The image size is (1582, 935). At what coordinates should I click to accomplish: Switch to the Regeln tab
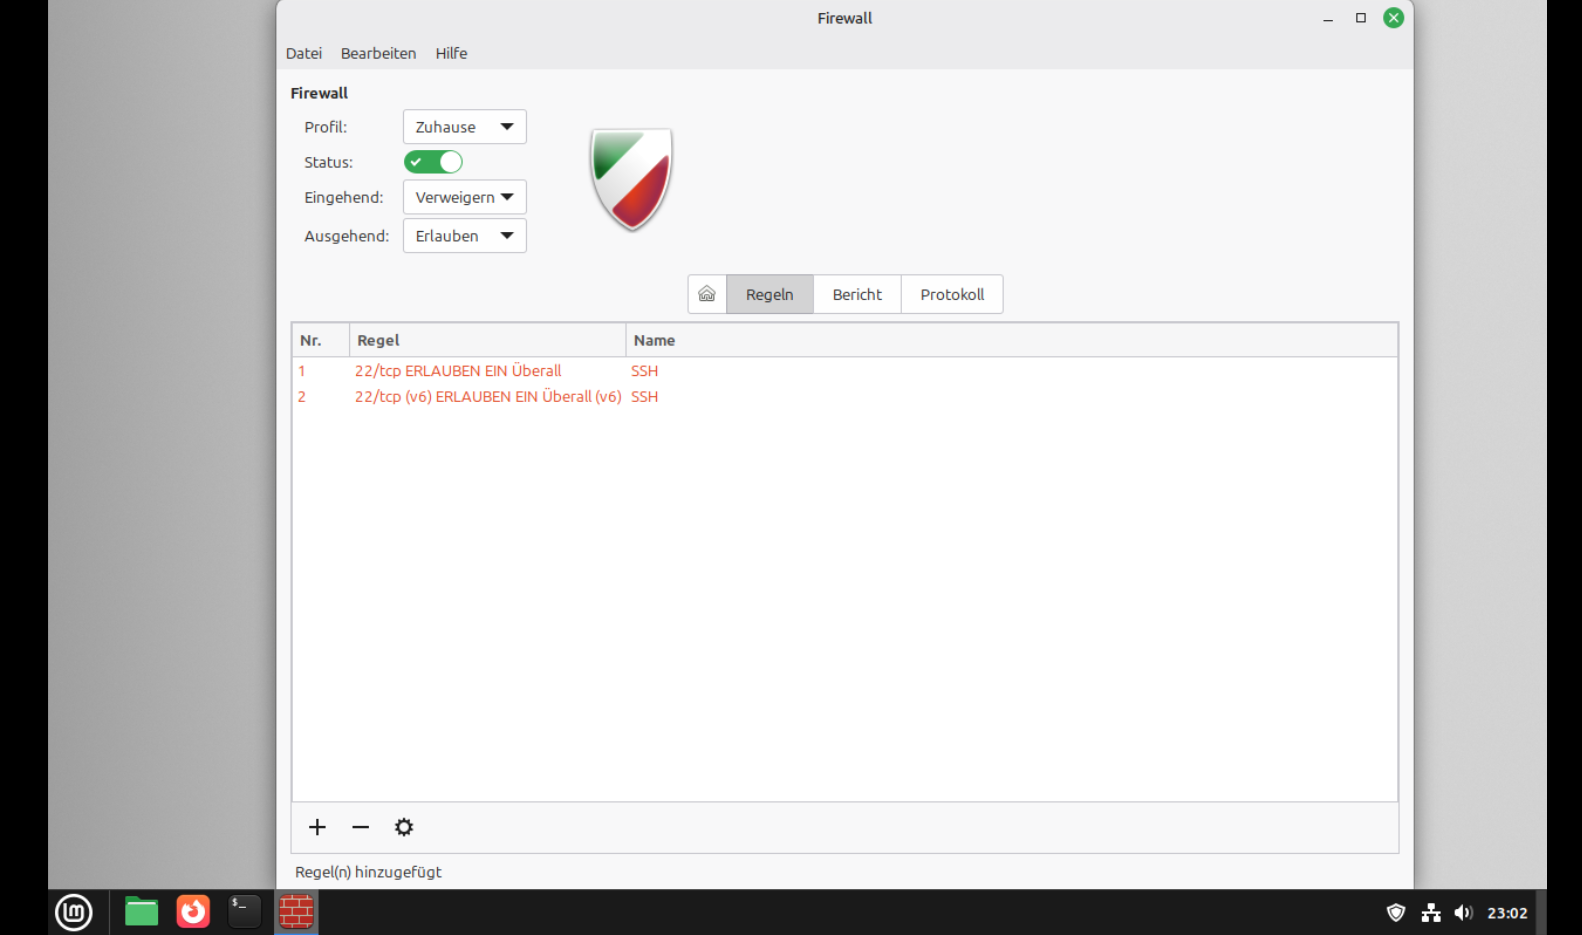[x=770, y=294]
